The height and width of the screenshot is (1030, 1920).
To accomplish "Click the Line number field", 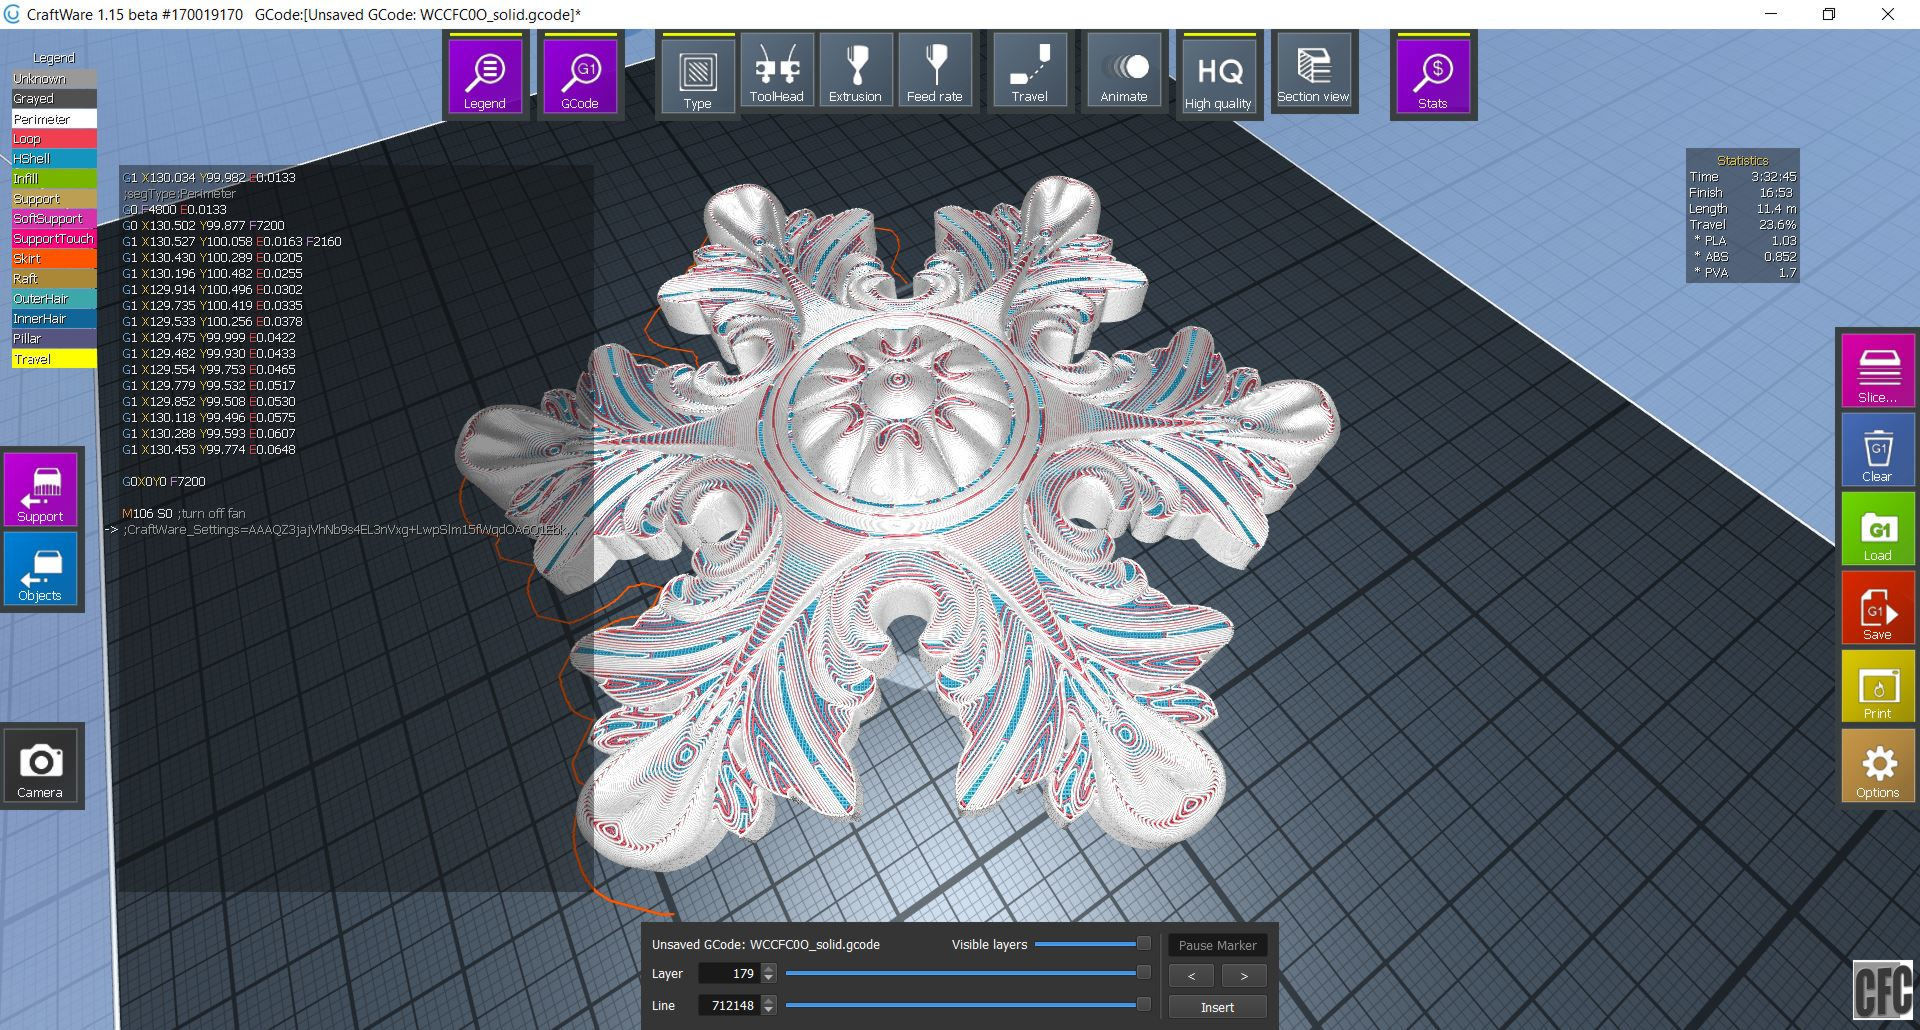I will point(729,1005).
